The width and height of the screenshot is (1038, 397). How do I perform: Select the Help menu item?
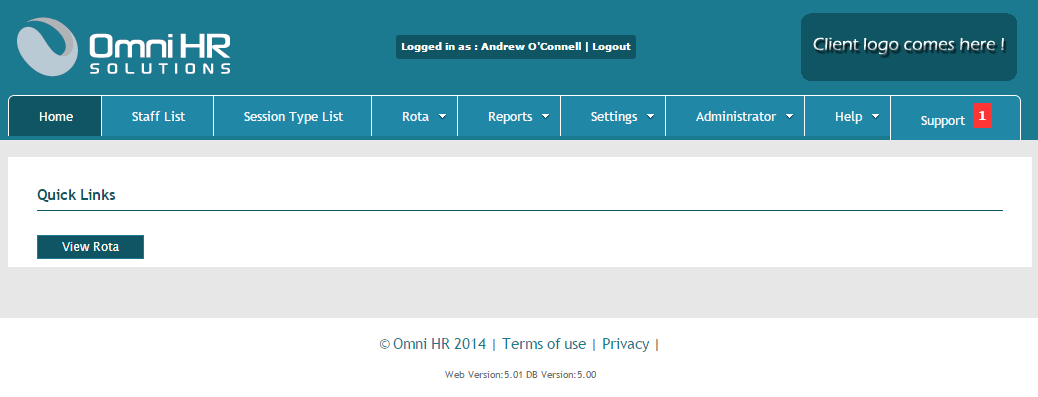848,116
